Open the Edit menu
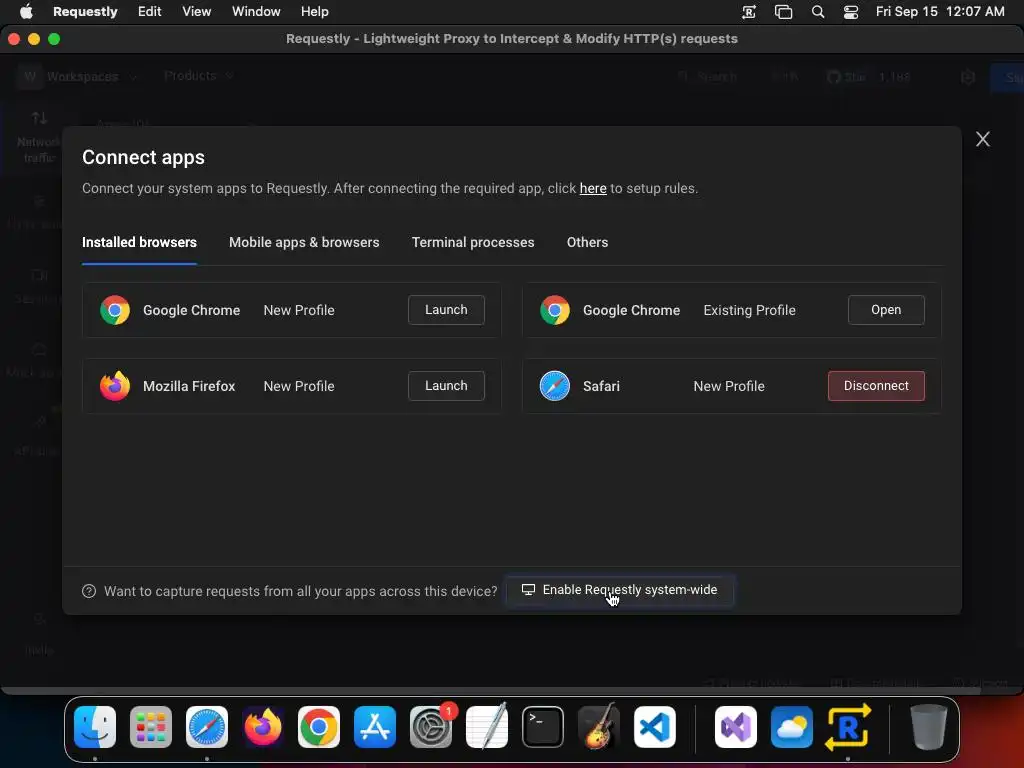1024x768 pixels. pyautogui.click(x=150, y=11)
